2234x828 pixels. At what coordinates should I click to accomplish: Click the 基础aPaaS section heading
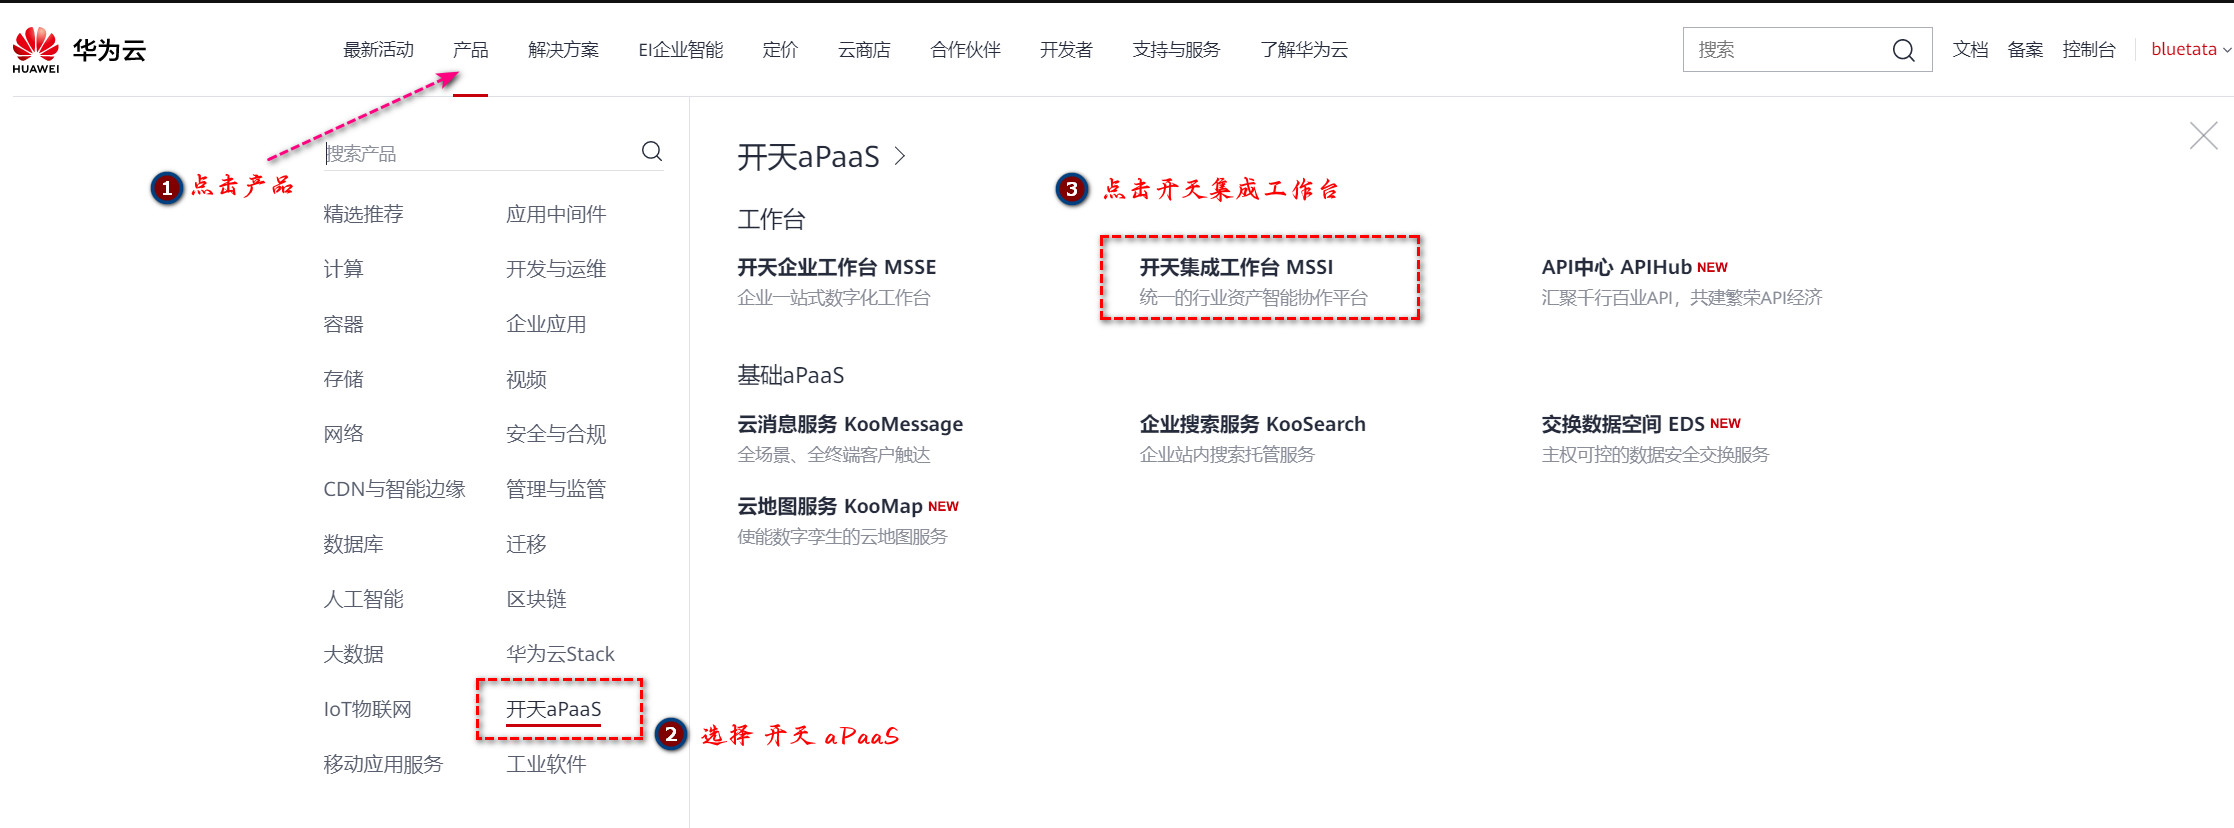pyautogui.click(x=790, y=375)
